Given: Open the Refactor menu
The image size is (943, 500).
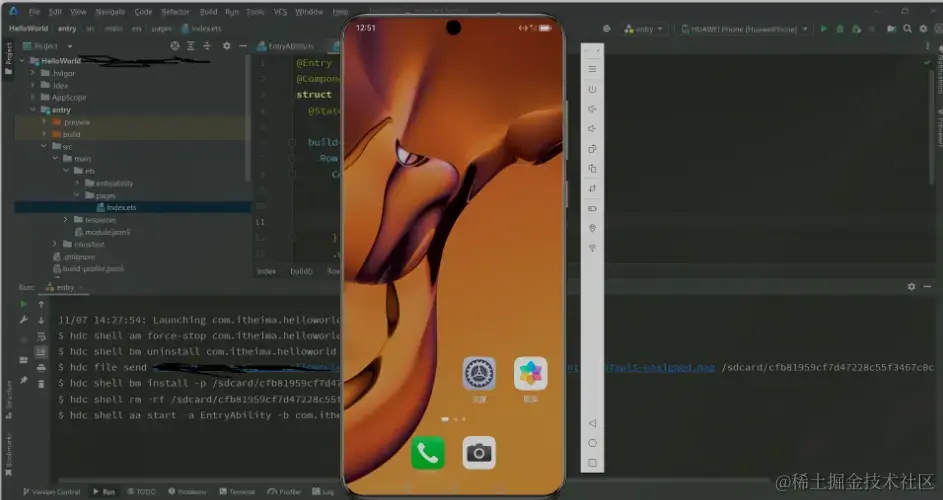Looking at the screenshot, I should (176, 11).
